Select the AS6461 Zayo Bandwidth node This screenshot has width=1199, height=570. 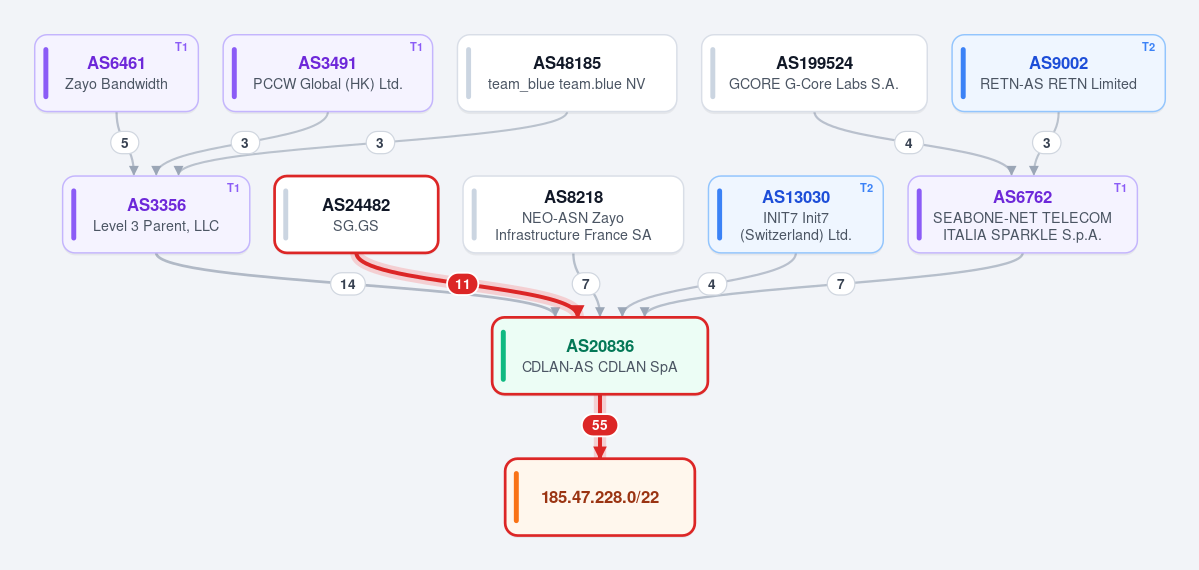pos(116,73)
